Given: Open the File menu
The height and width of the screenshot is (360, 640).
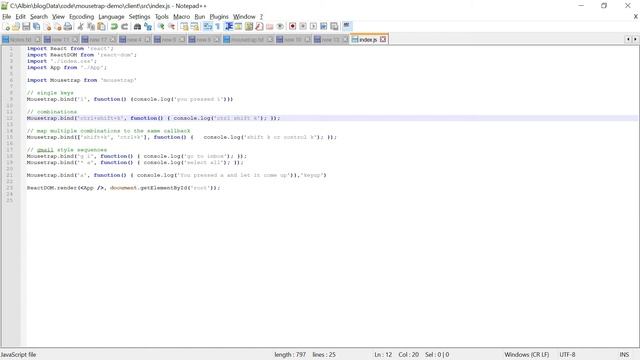Looking at the screenshot, I should 7,17.
